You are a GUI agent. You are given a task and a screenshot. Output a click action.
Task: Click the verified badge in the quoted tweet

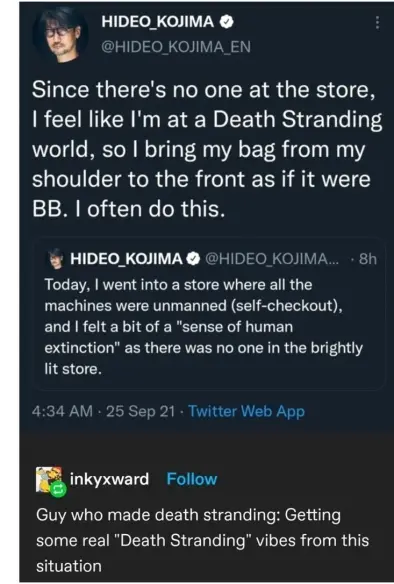point(193,258)
